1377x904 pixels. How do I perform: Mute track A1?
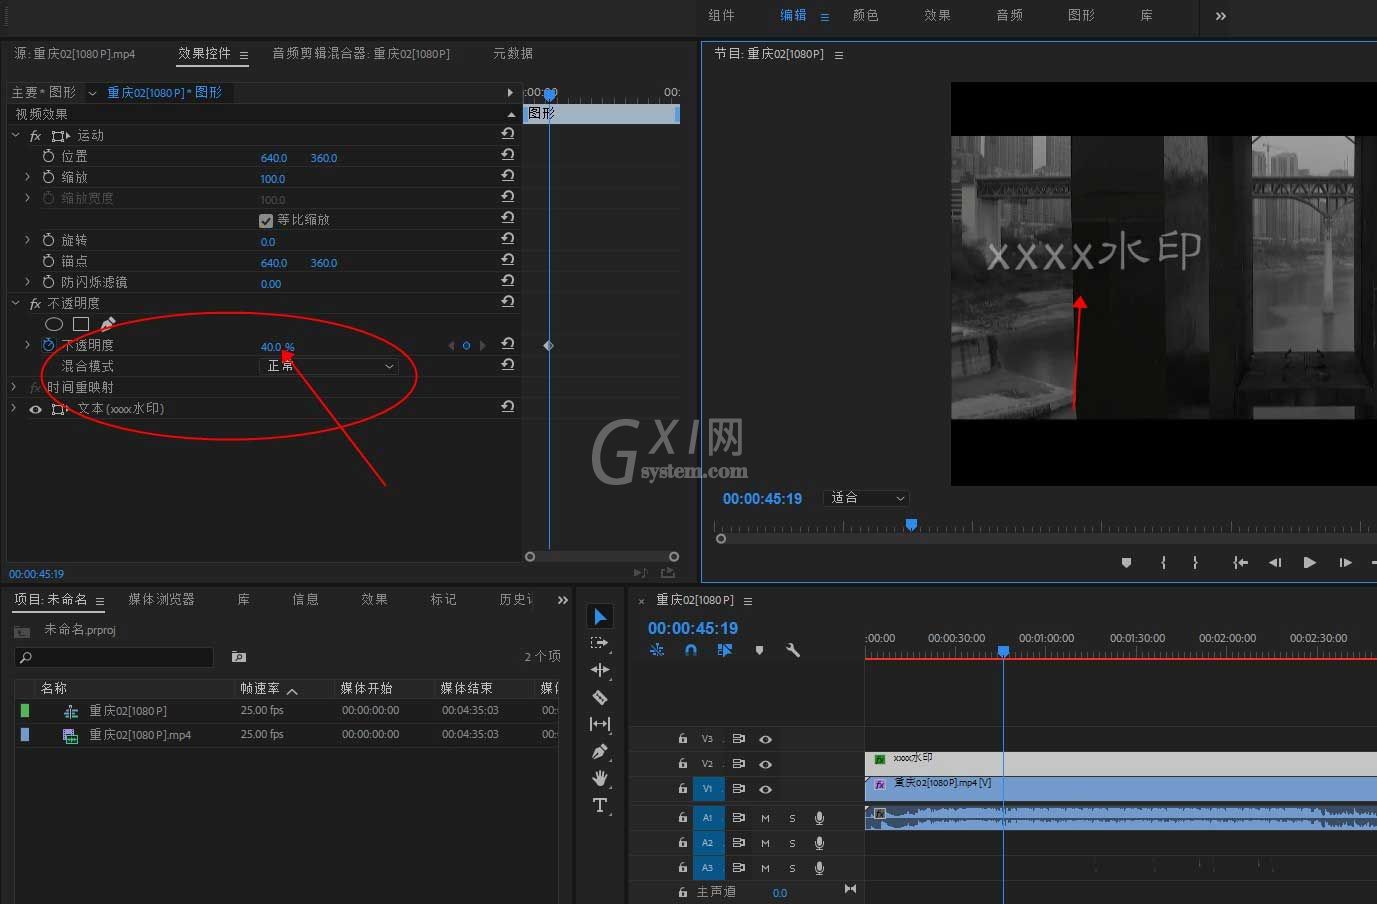[x=765, y=818]
